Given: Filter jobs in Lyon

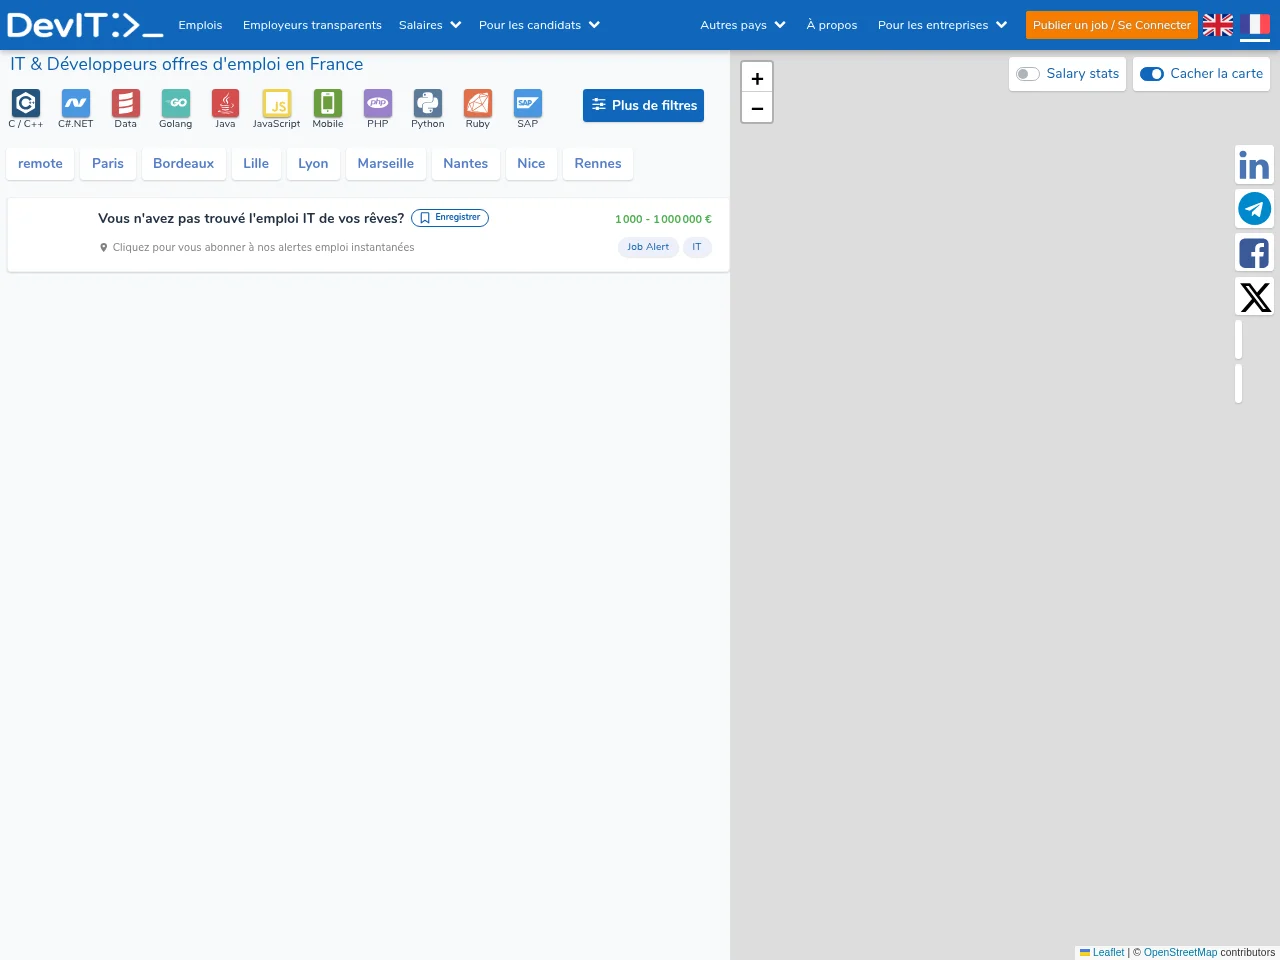Looking at the screenshot, I should (x=313, y=163).
